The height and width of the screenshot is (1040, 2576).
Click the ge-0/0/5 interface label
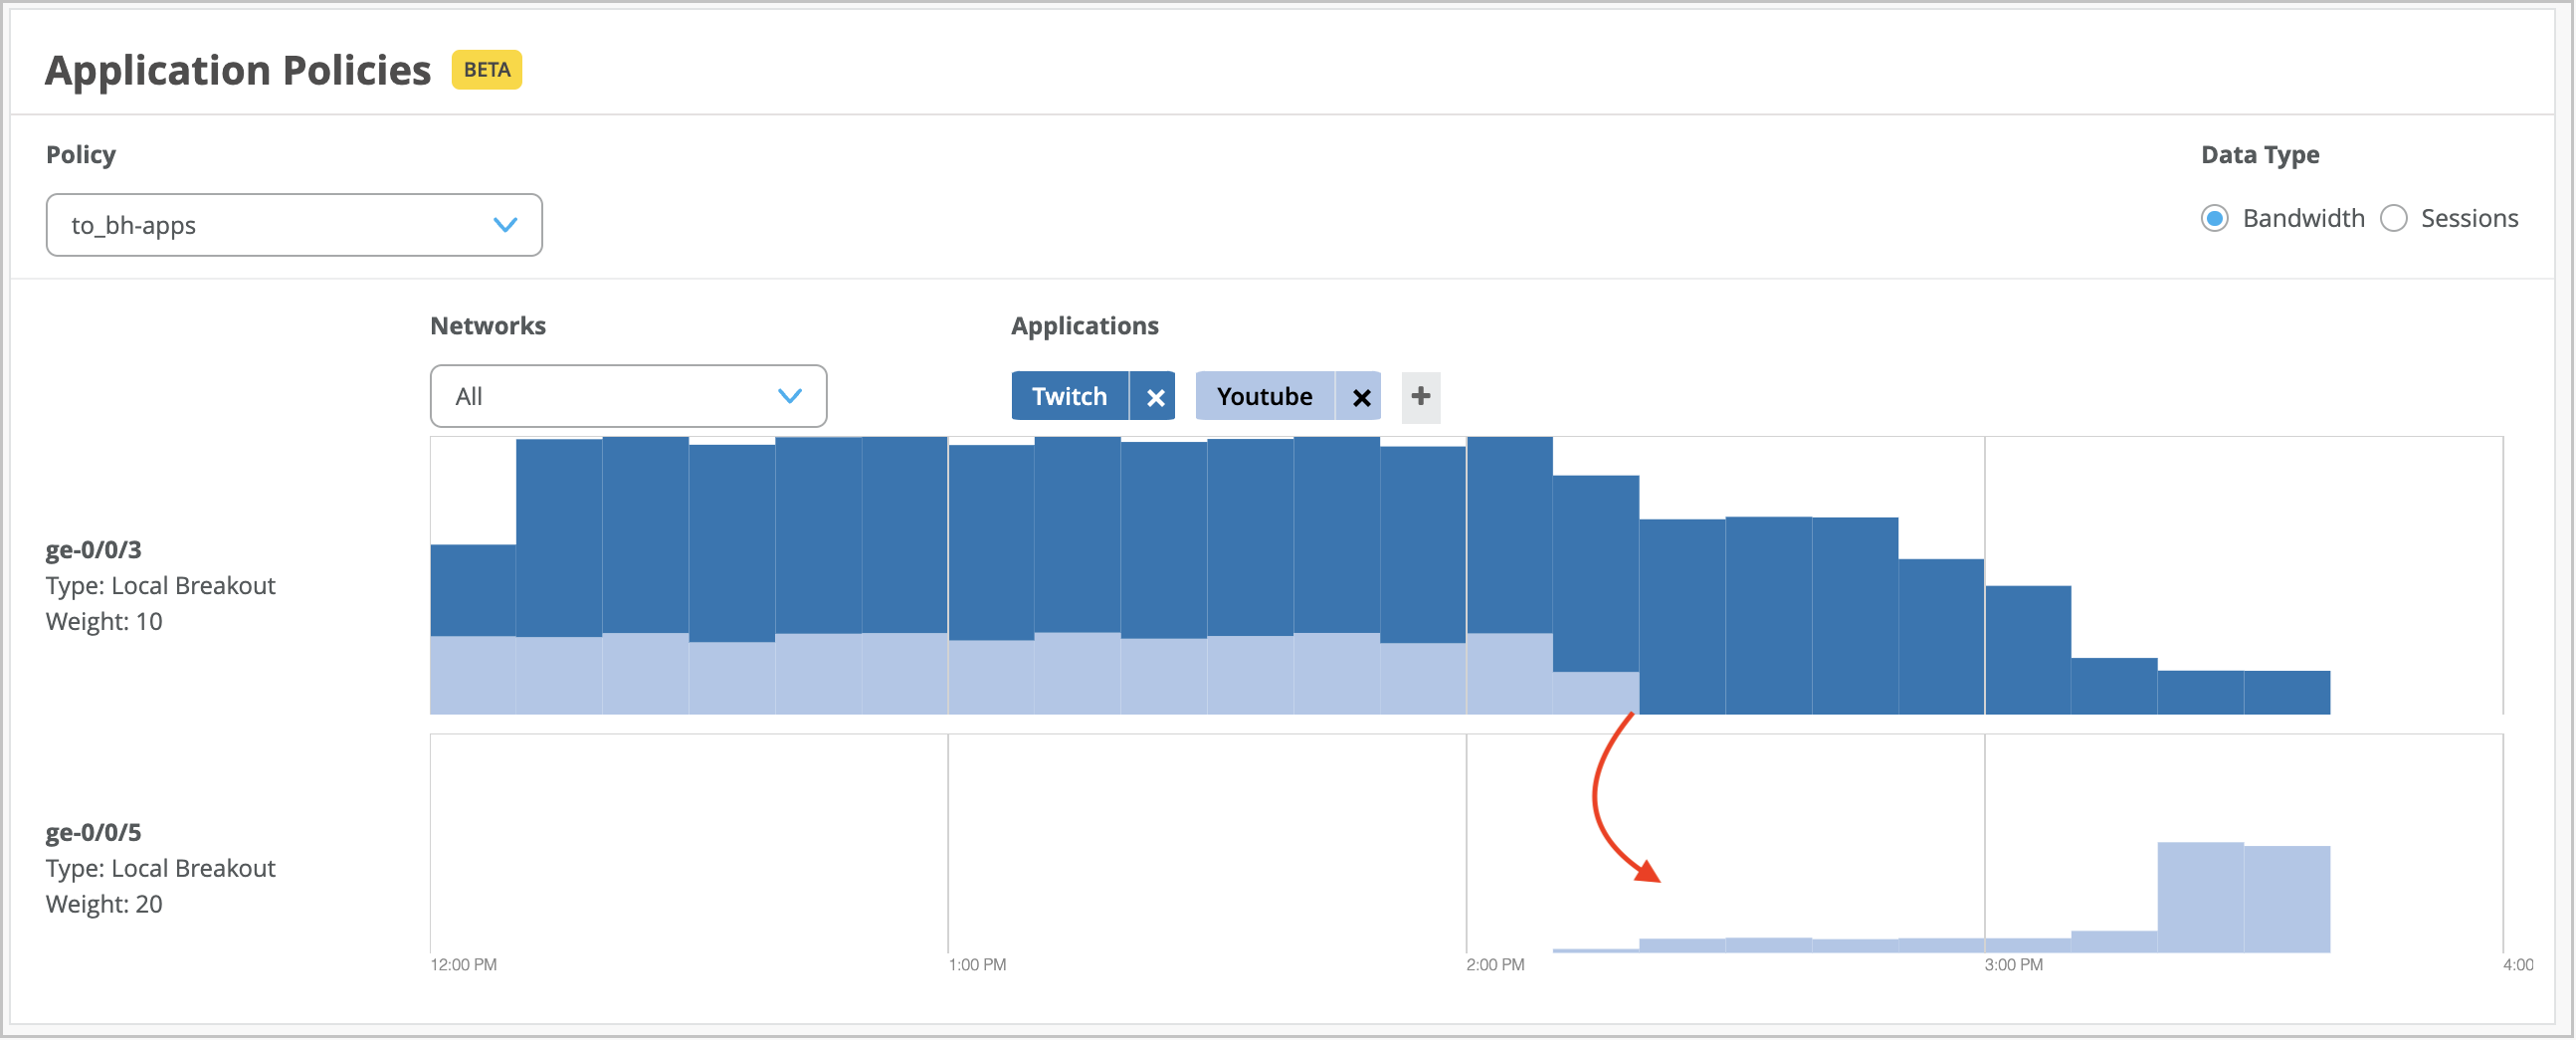click(94, 833)
